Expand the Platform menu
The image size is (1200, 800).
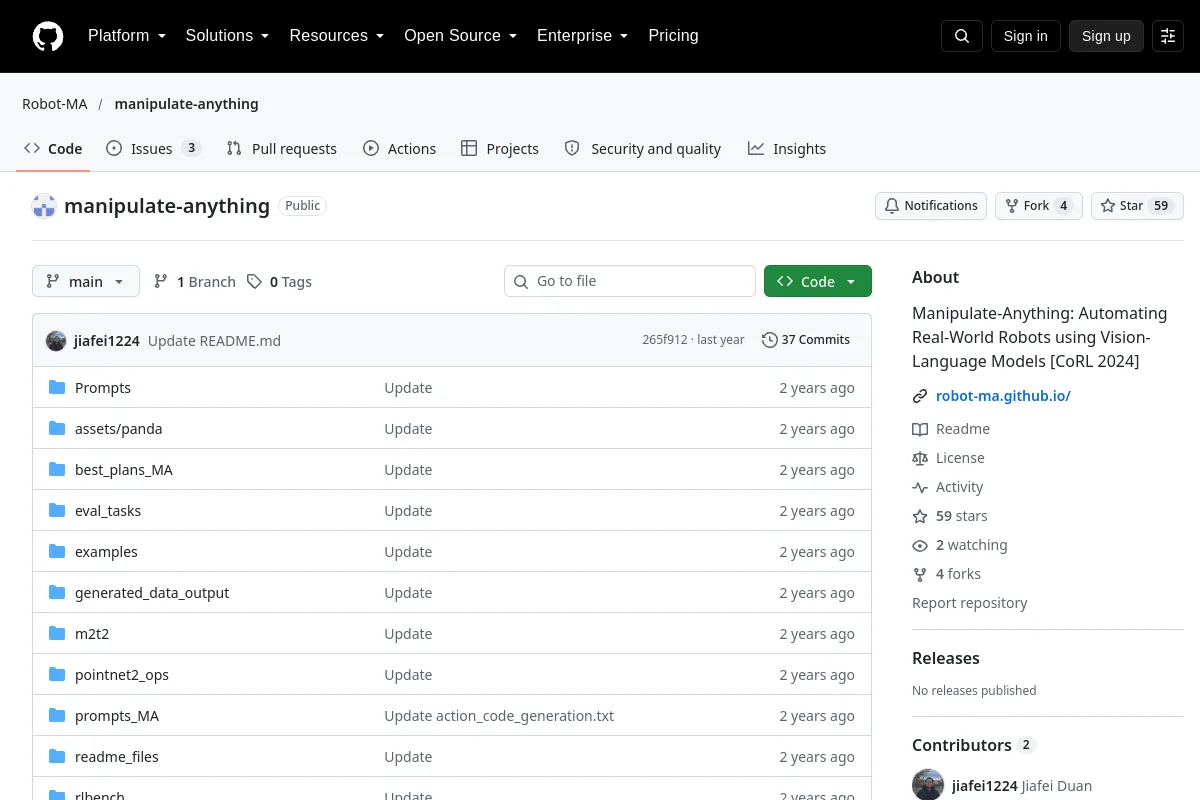pos(127,36)
